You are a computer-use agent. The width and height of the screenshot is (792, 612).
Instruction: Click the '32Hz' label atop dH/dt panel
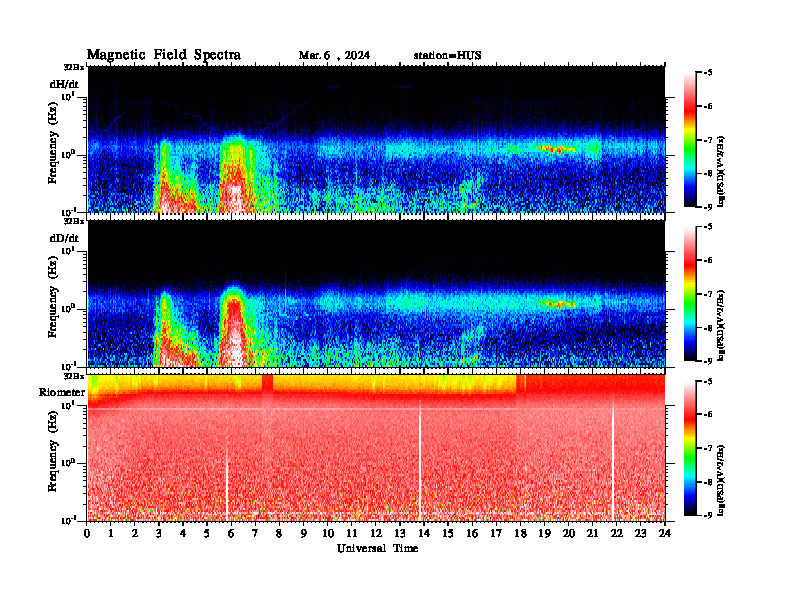74,67
